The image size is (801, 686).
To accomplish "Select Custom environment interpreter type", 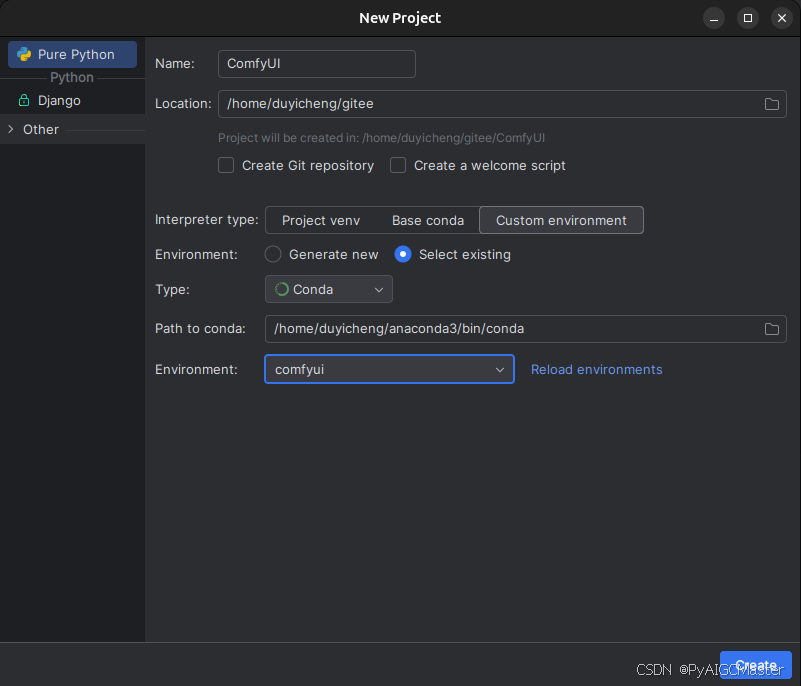I will point(561,220).
